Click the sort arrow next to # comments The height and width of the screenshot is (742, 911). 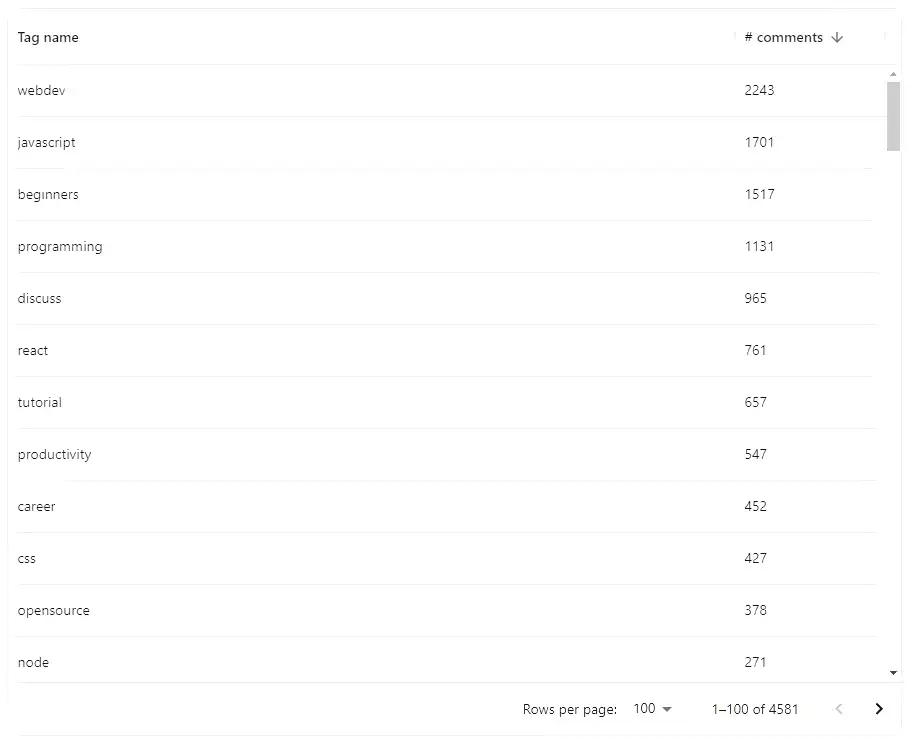click(837, 37)
